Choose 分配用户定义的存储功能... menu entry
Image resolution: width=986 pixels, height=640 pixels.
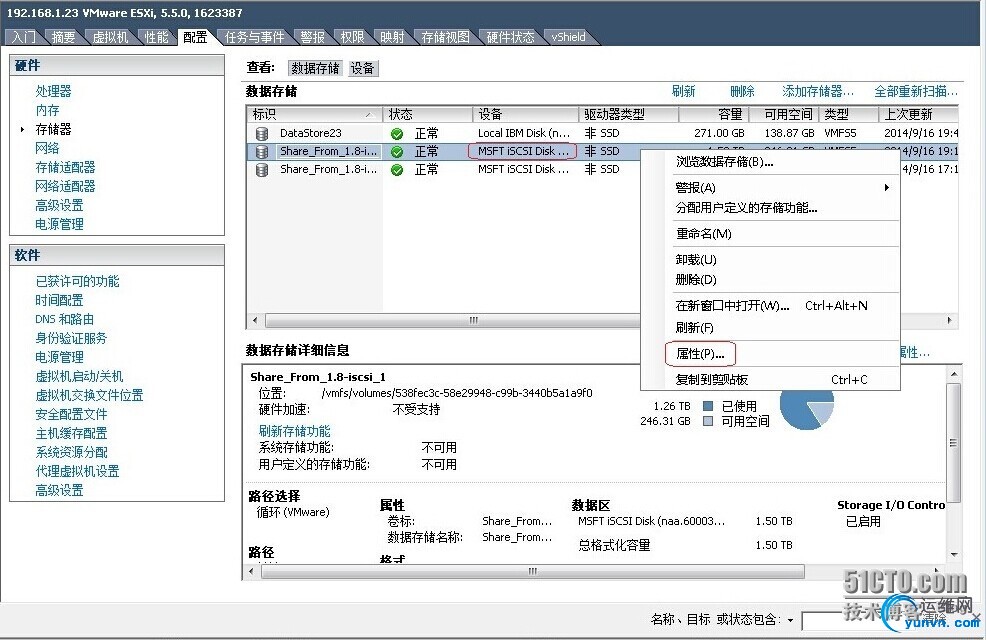(x=746, y=207)
